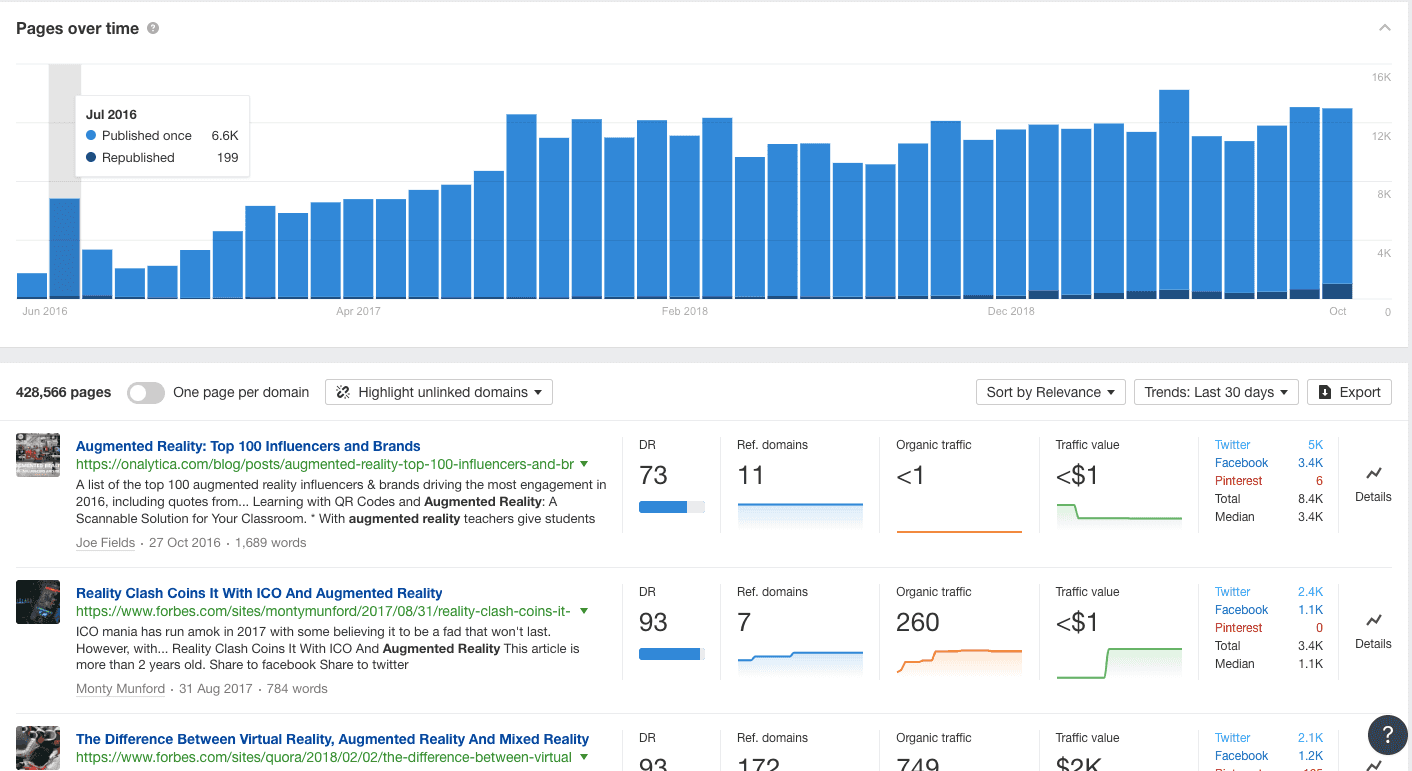Screen dimensions: 1412x771
Task: Click thumbnail of Top 100 Influencers article
Action: tap(38, 455)
